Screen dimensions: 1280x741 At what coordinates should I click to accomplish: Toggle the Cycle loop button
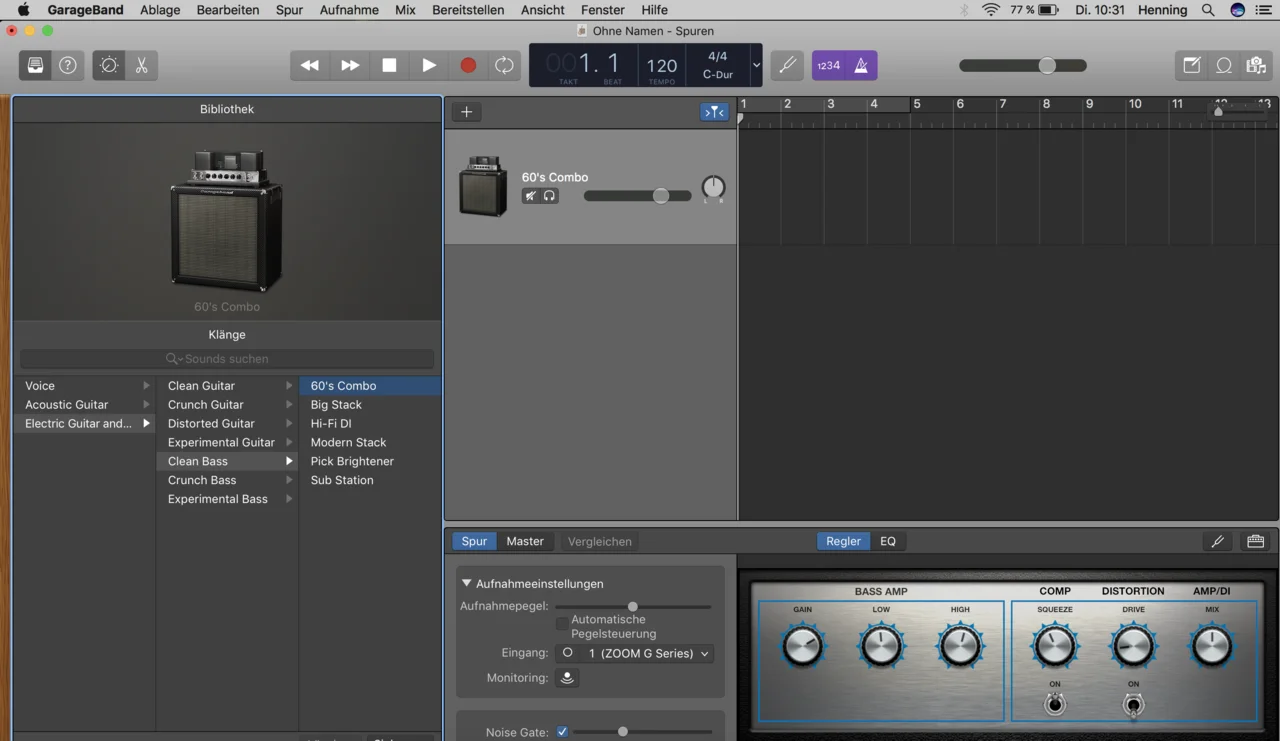(x=504, y=65)
